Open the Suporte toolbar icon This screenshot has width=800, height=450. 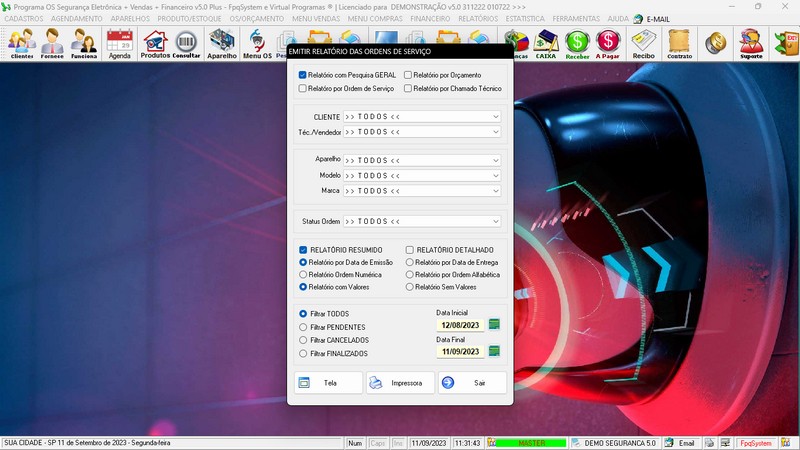[x=750, y=43]
